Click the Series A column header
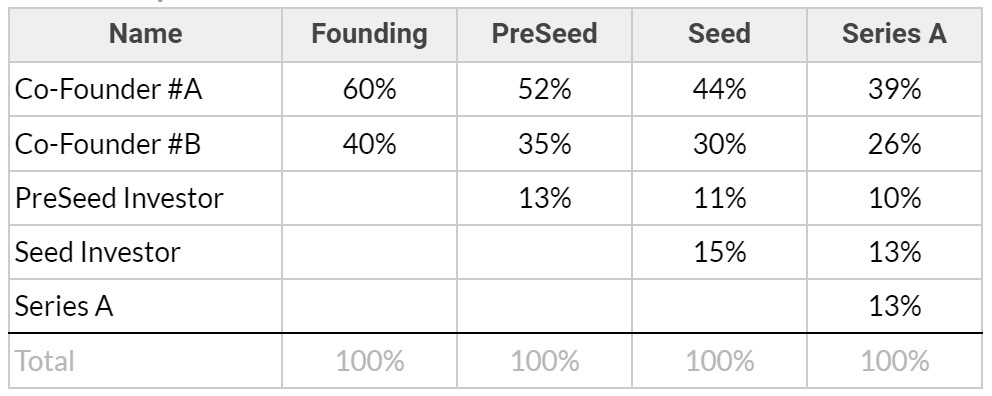This screenshot has height=396, width=992. pos(894,34)
